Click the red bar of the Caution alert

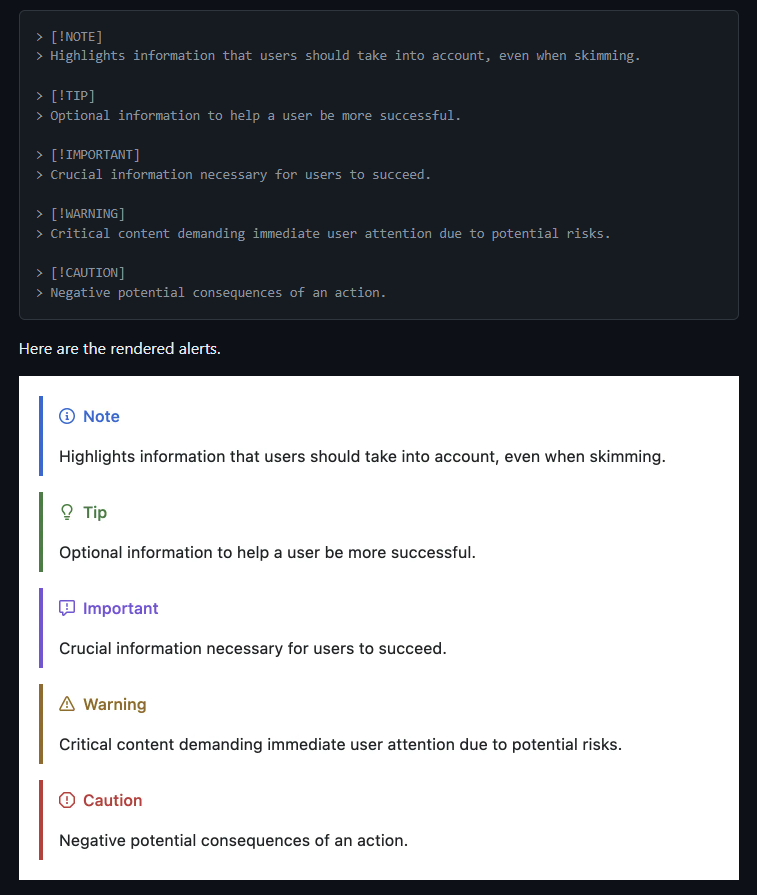coord(41,820)
